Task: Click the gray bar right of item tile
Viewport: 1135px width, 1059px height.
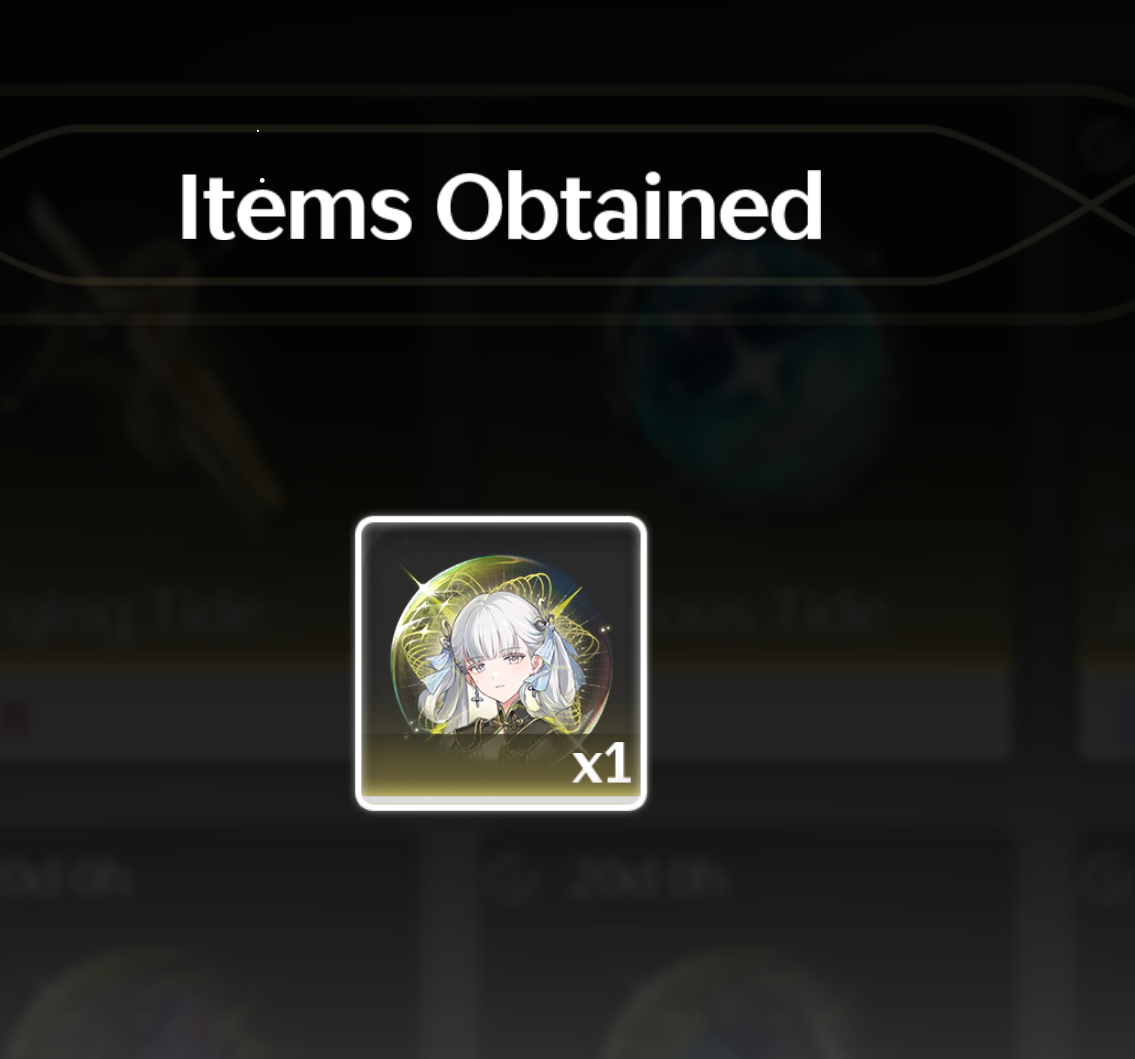Action: 827,716
